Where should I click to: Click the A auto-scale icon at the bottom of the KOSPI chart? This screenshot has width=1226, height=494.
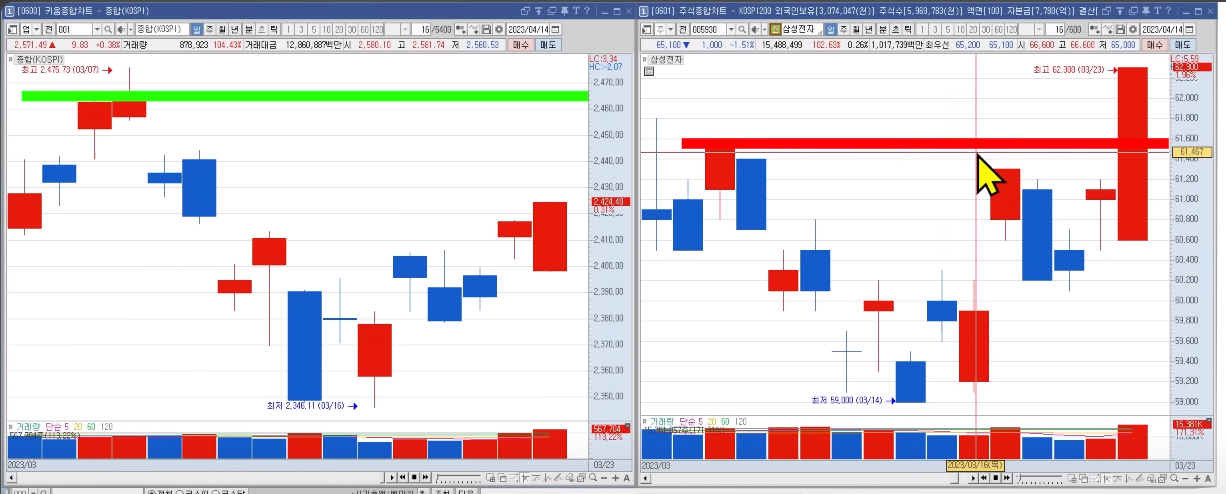(x=626, y=478)
